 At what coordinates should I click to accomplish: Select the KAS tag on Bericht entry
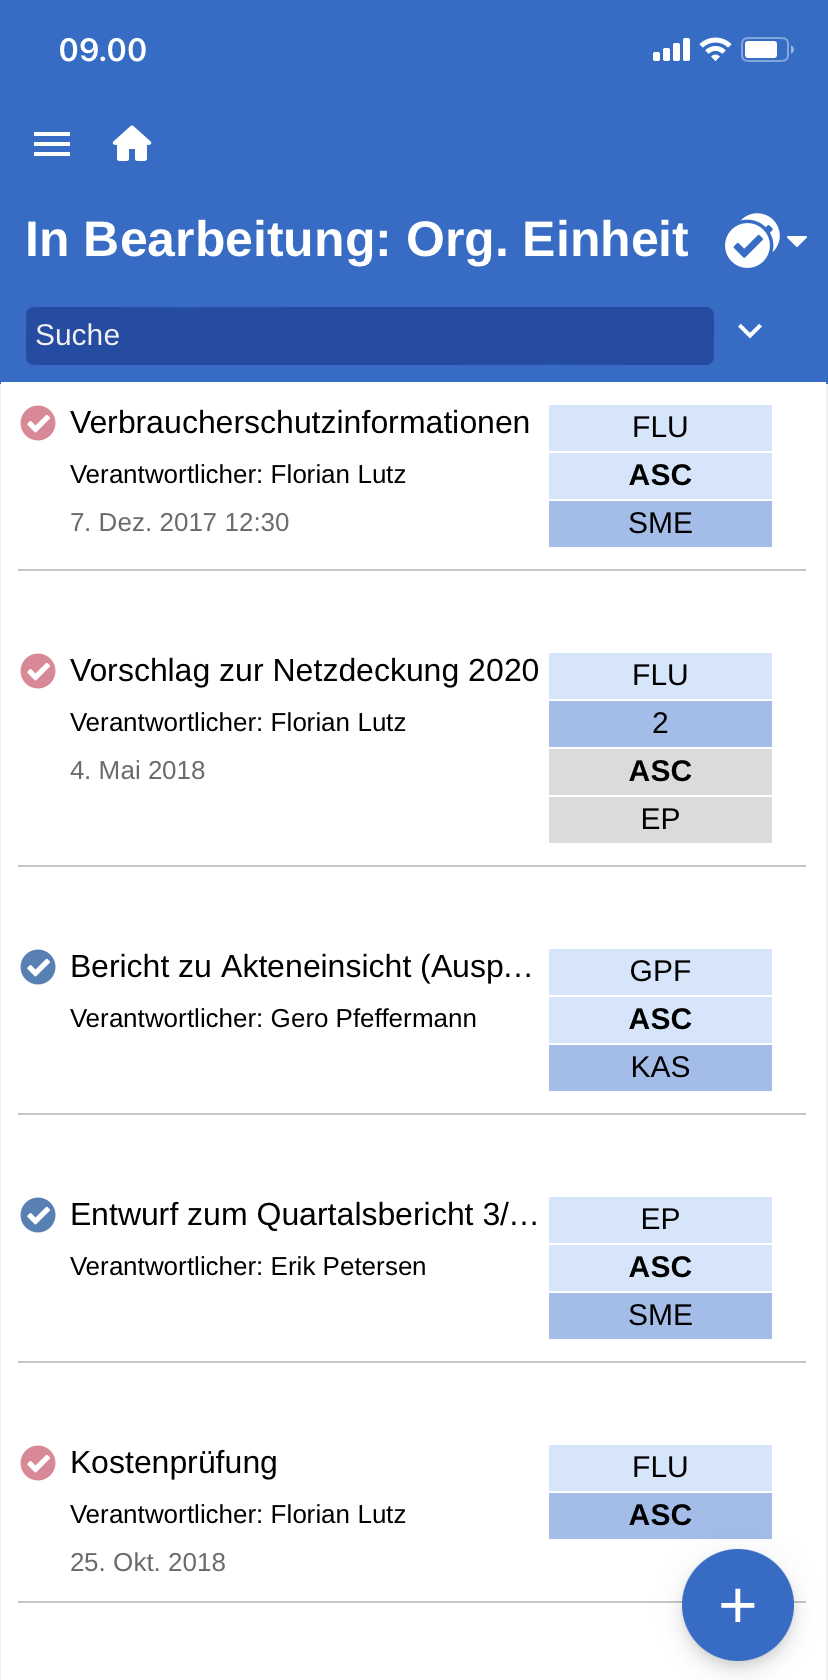(x=660, y=1067)
